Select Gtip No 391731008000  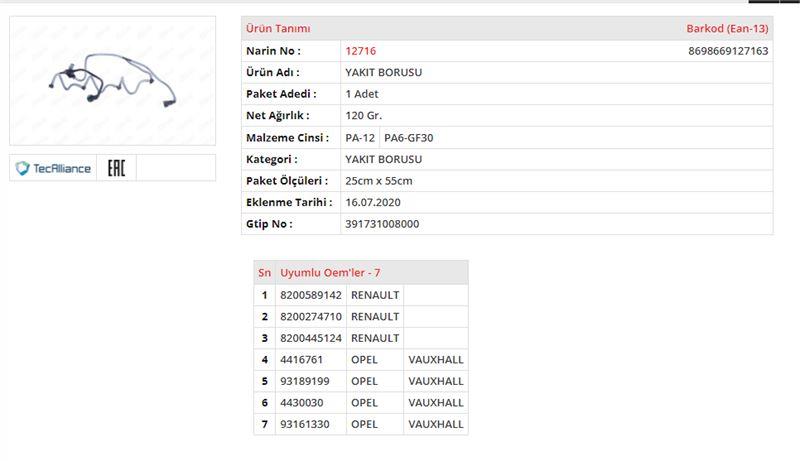[x=382, y=224]
